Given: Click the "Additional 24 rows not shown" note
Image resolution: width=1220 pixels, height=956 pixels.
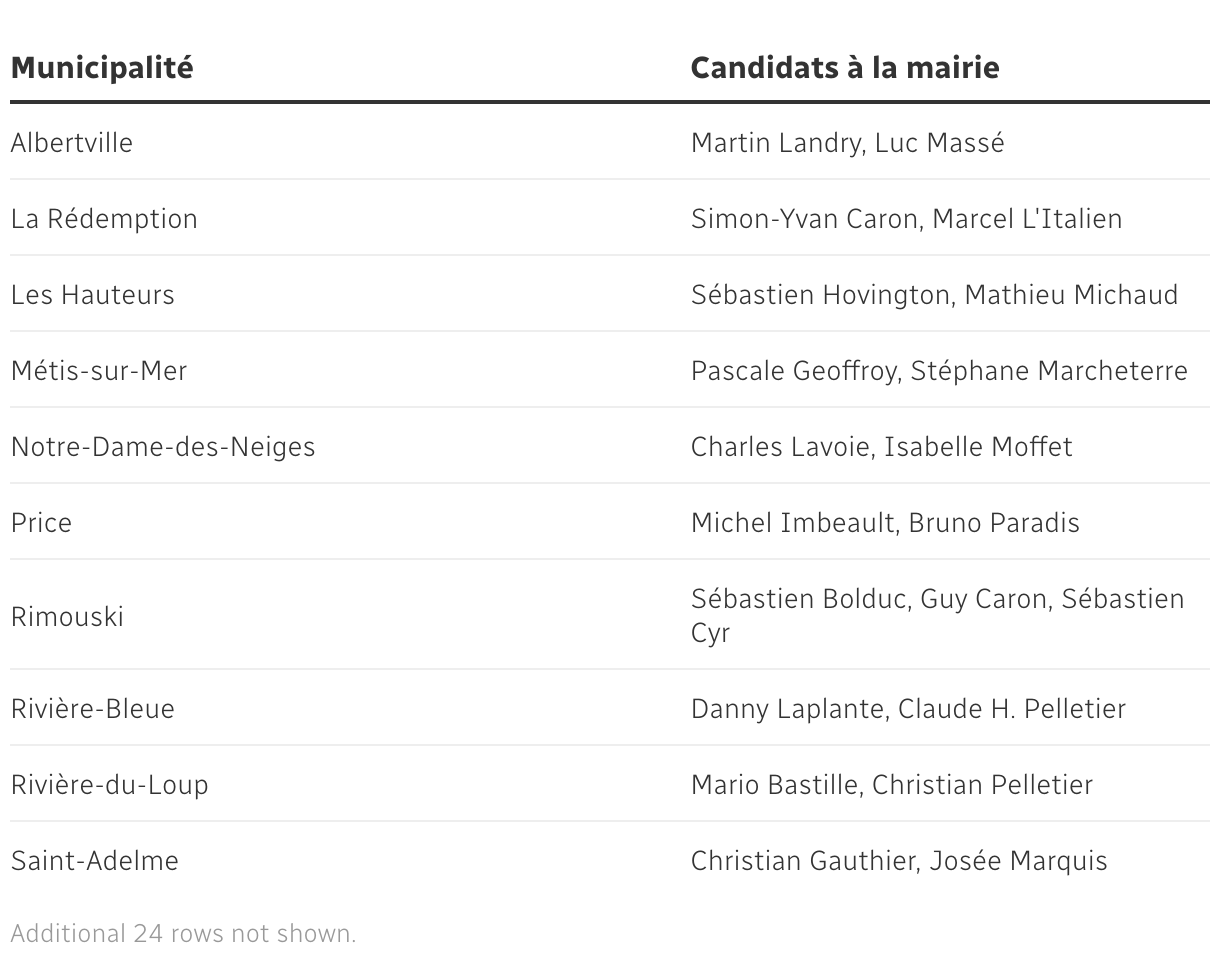Looking at the screenshot, I should point(184,934).
